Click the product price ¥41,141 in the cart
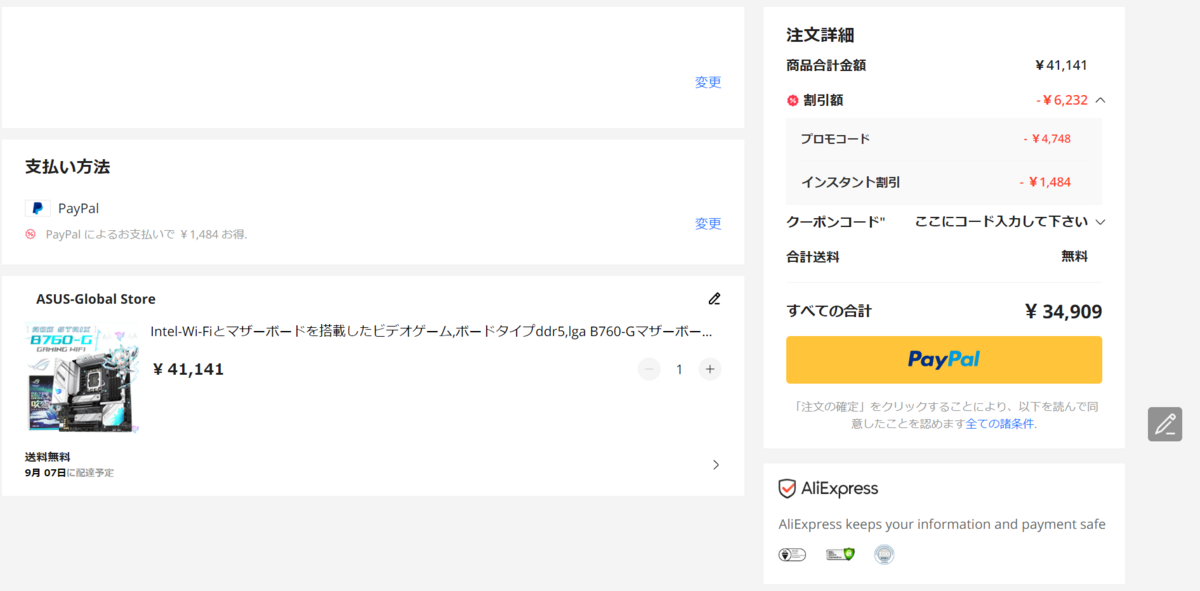 (188, 369)
